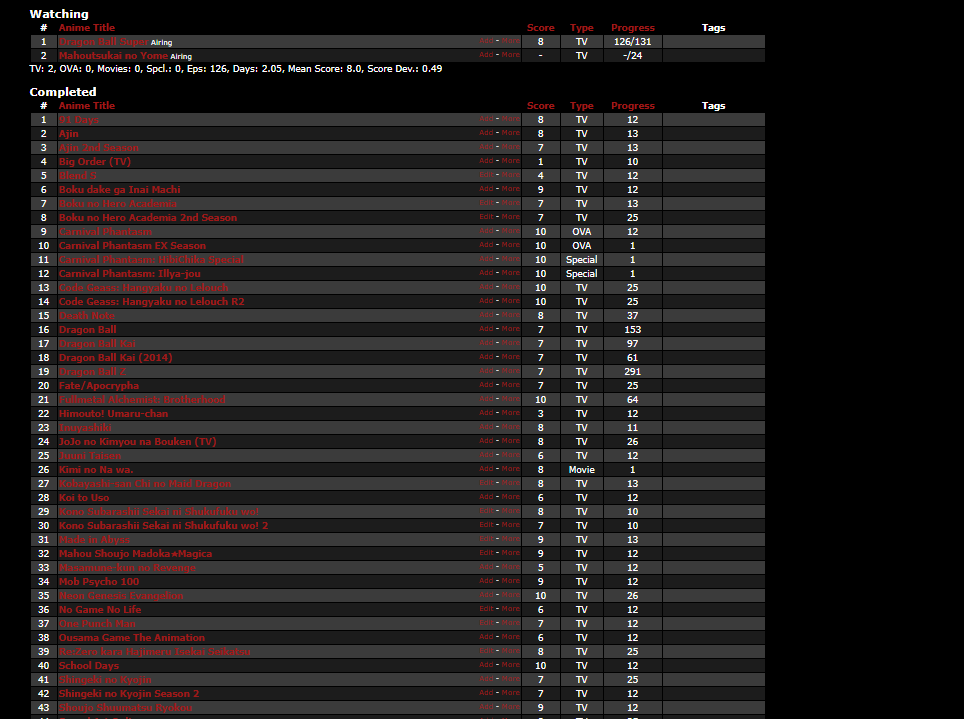Open Neon Genesis Evangelion anime page
The width and height of the screenshot is (964, 719).
pyautogui.click(x=121, y=595)
